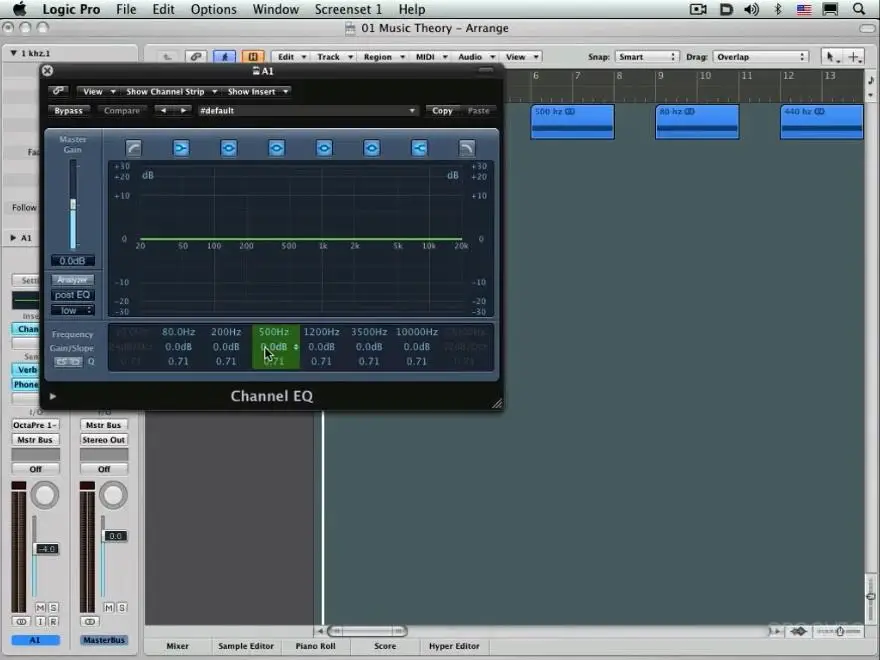The height and width of the screenshot is (660, 880).
Task: Click the Stereo Out output slot
Action: click(104, 440)
